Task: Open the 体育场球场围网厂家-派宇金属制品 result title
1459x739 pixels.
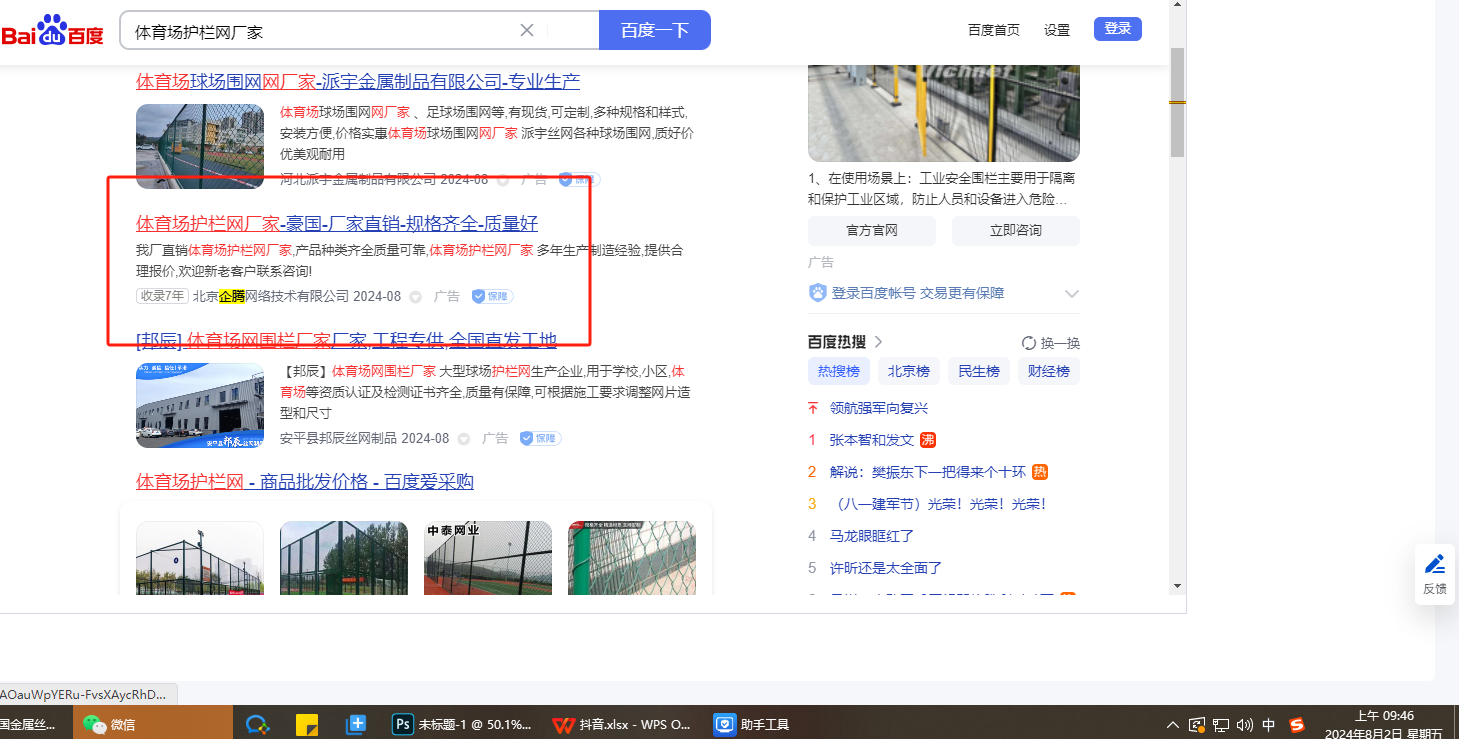Action: pyautogui.click(x=358, y=81)
